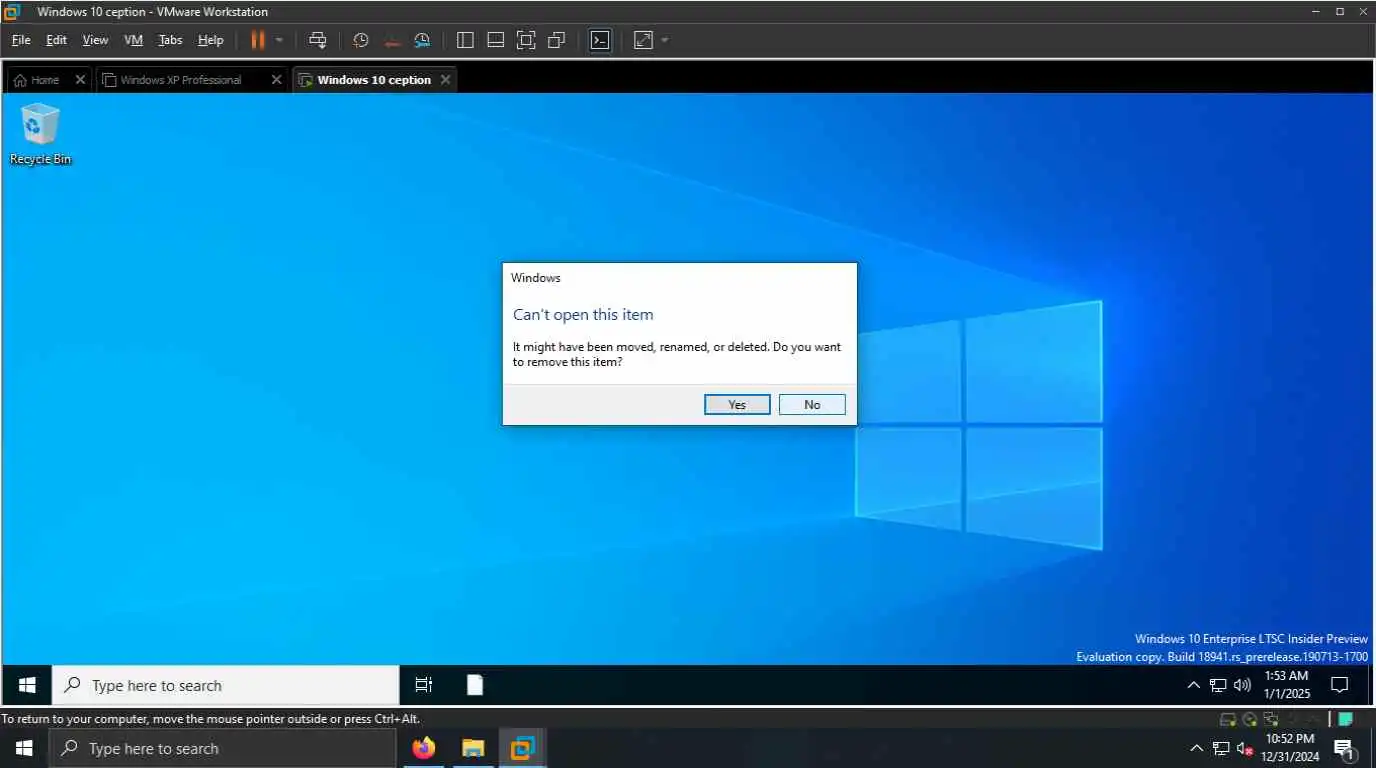This screenshot has height=768, width=1376.
Task: Open File Explorer from the host taskbar
Action: 473,748
